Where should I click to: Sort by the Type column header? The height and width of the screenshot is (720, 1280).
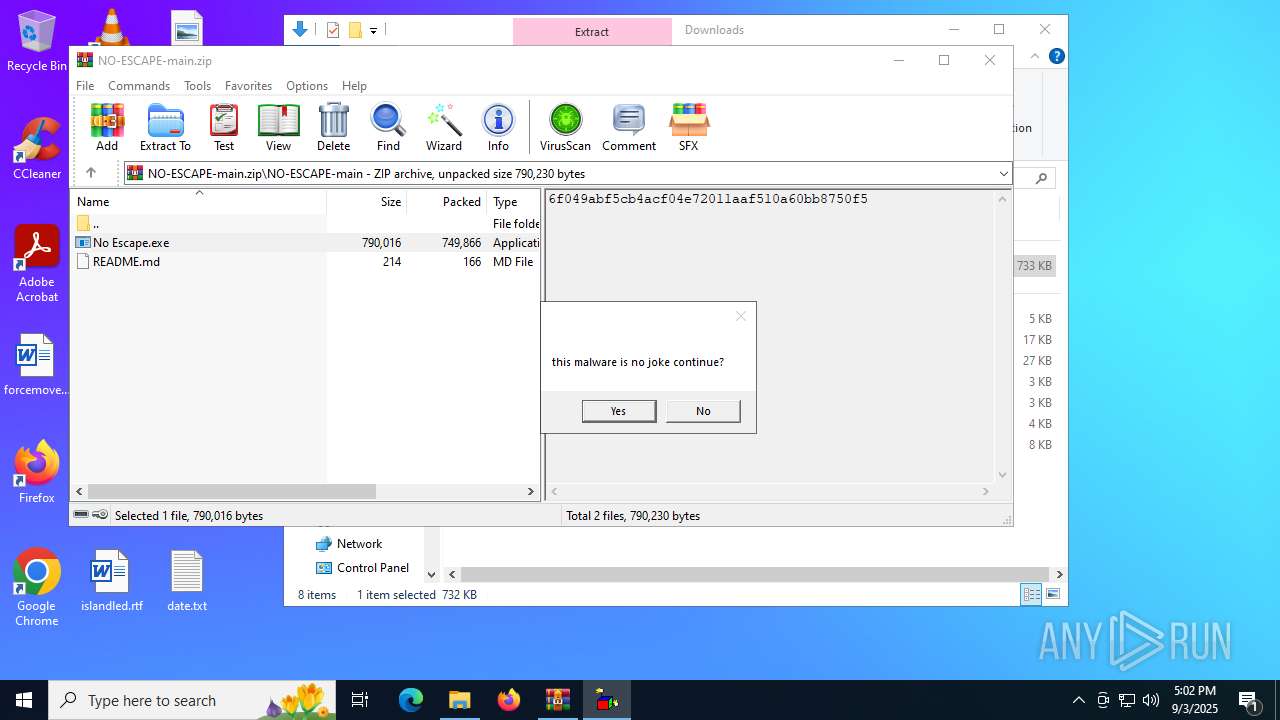(x=513, y=201)
